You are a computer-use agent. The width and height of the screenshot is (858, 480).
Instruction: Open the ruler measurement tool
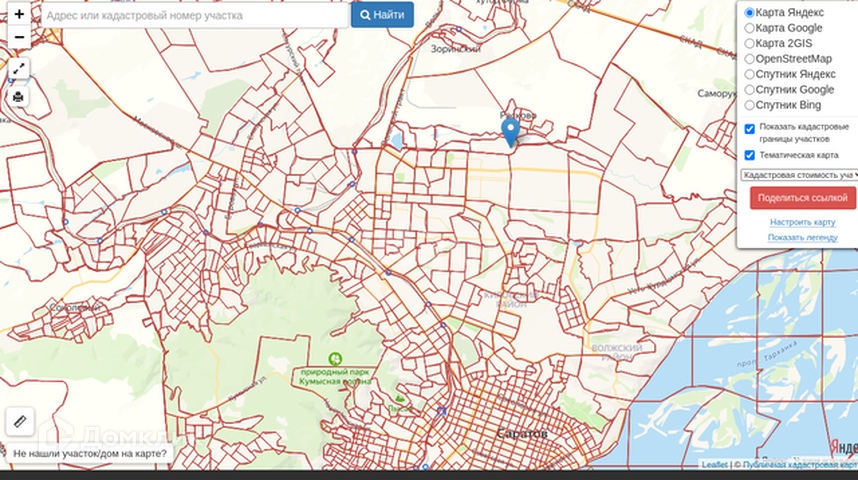[x=20, y=421]
